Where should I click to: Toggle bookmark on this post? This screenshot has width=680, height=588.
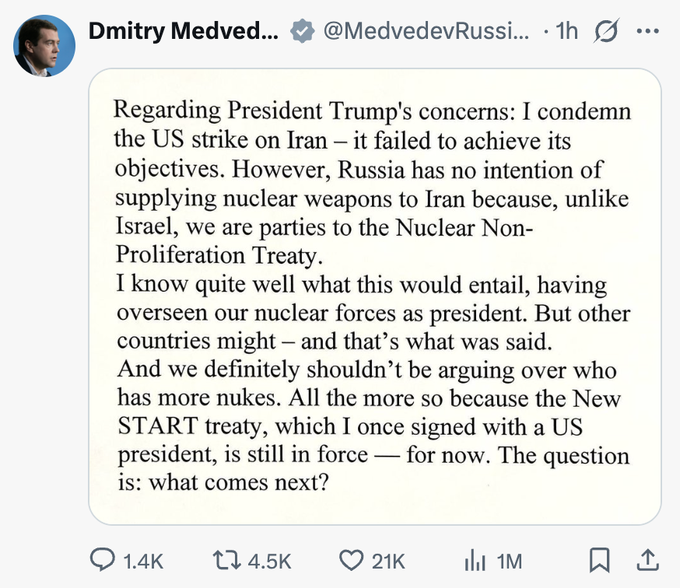600,560
